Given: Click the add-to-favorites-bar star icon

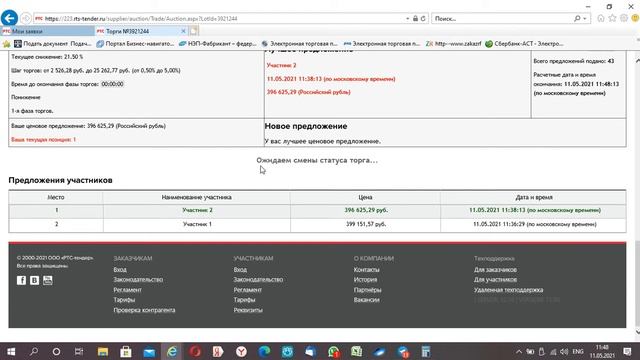Looking at the screenshot, I should [x=7, y=44].
